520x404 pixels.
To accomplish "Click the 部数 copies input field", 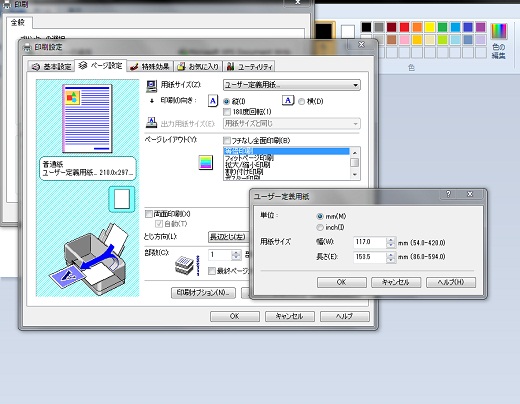I will (220, 255).
